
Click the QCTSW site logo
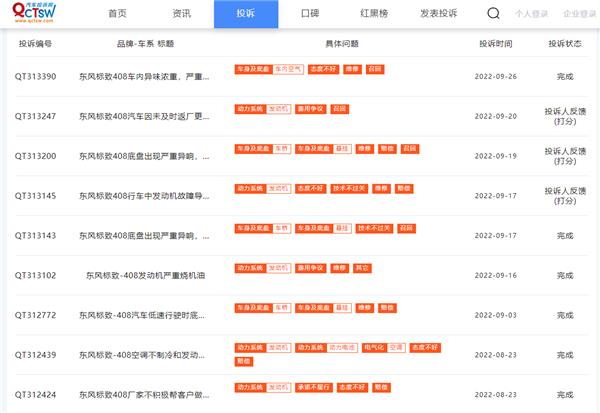pyautogui.click(x=34, y=12)
